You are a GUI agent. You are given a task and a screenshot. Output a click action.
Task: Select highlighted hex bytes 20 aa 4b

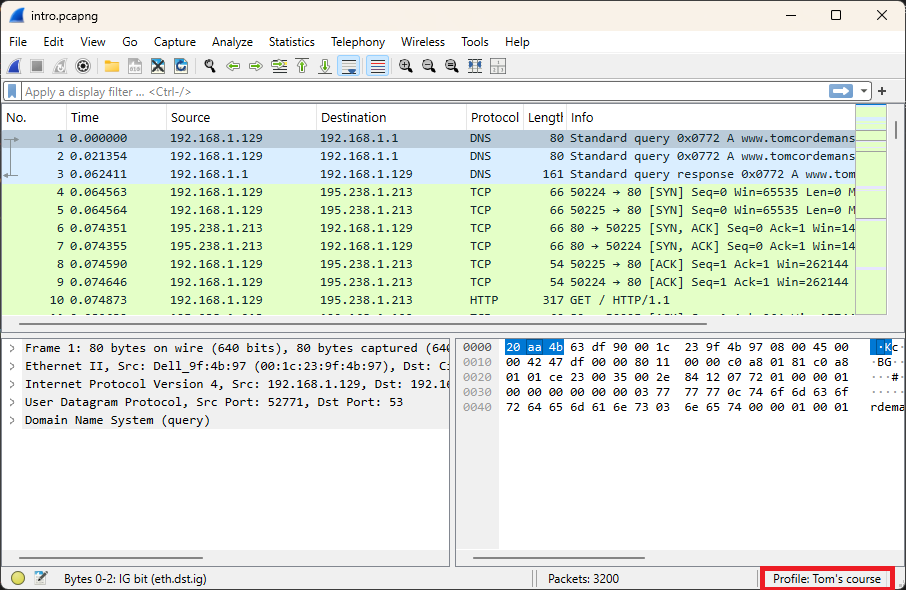pyautogui.click(x=534, y=347)
